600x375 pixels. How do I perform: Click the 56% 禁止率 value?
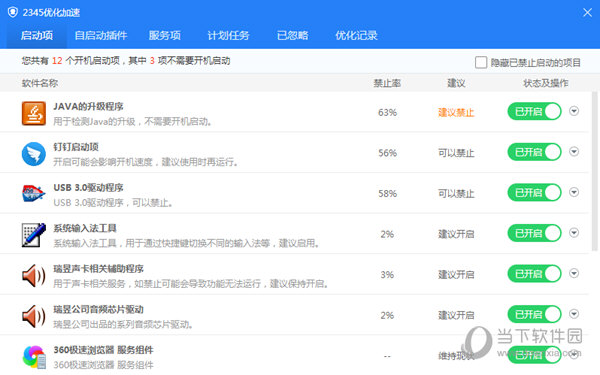(387, 153)
